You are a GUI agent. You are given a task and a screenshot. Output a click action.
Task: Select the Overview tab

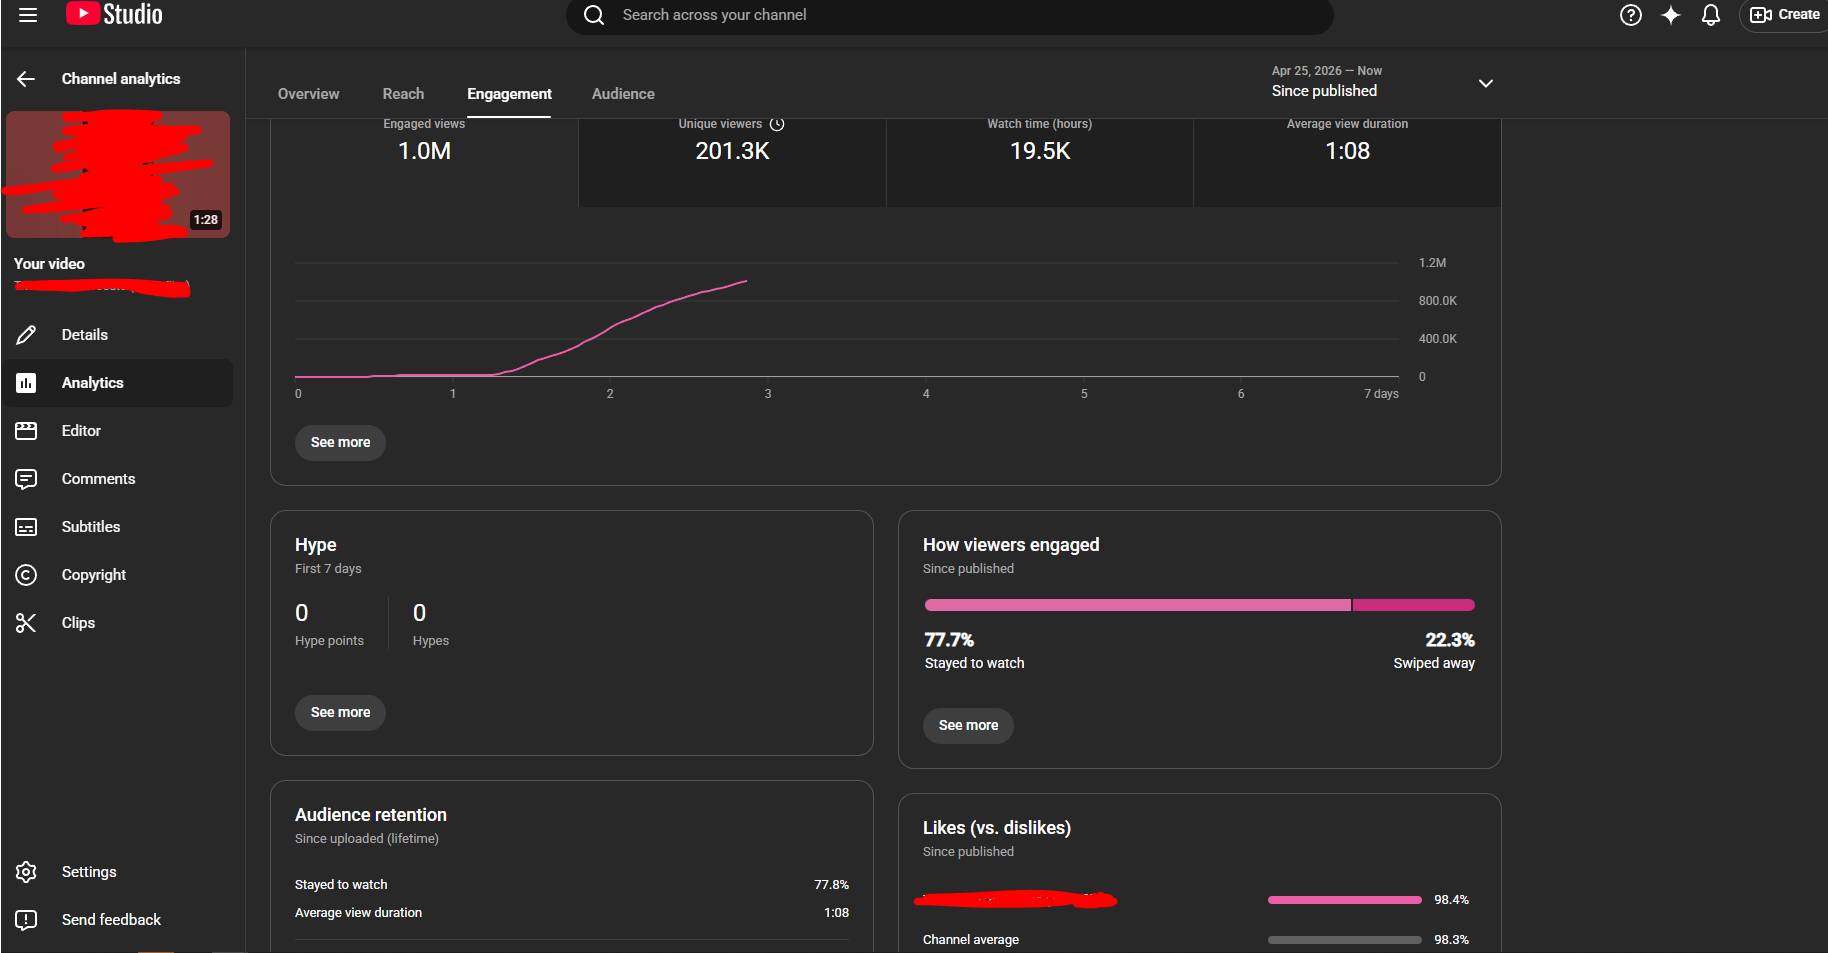[308, 94]
